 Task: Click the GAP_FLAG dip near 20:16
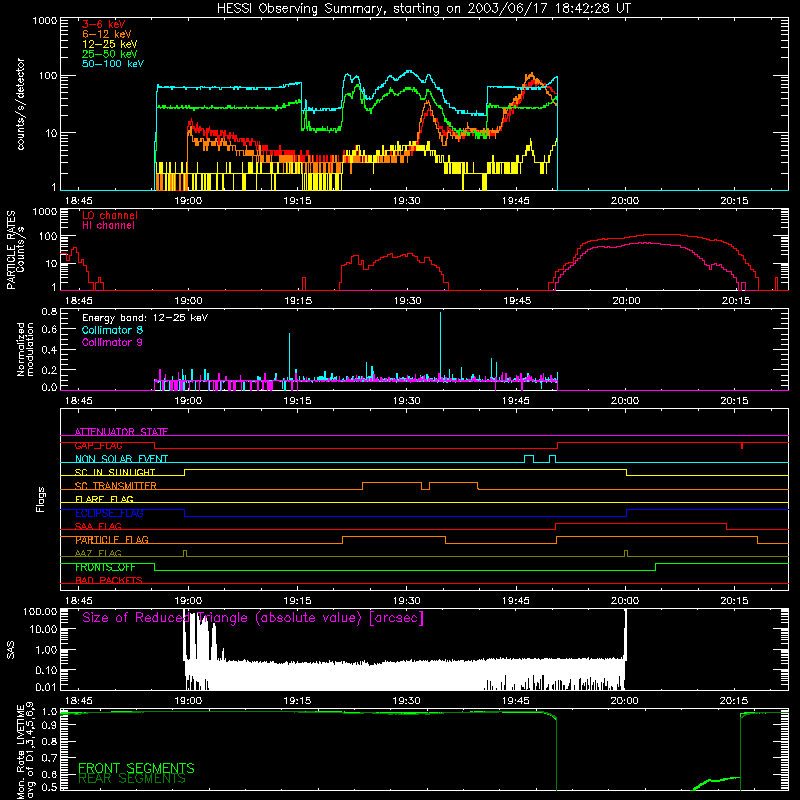click(x=742, y=445)
